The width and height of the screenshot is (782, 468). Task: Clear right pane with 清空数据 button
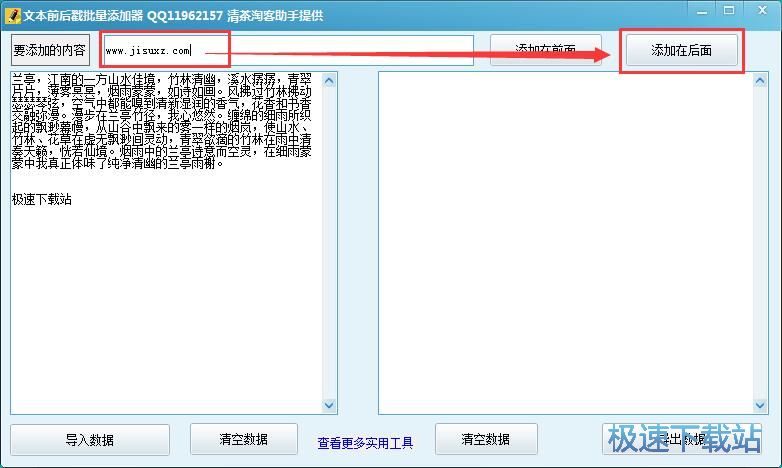tap(486, 439)
